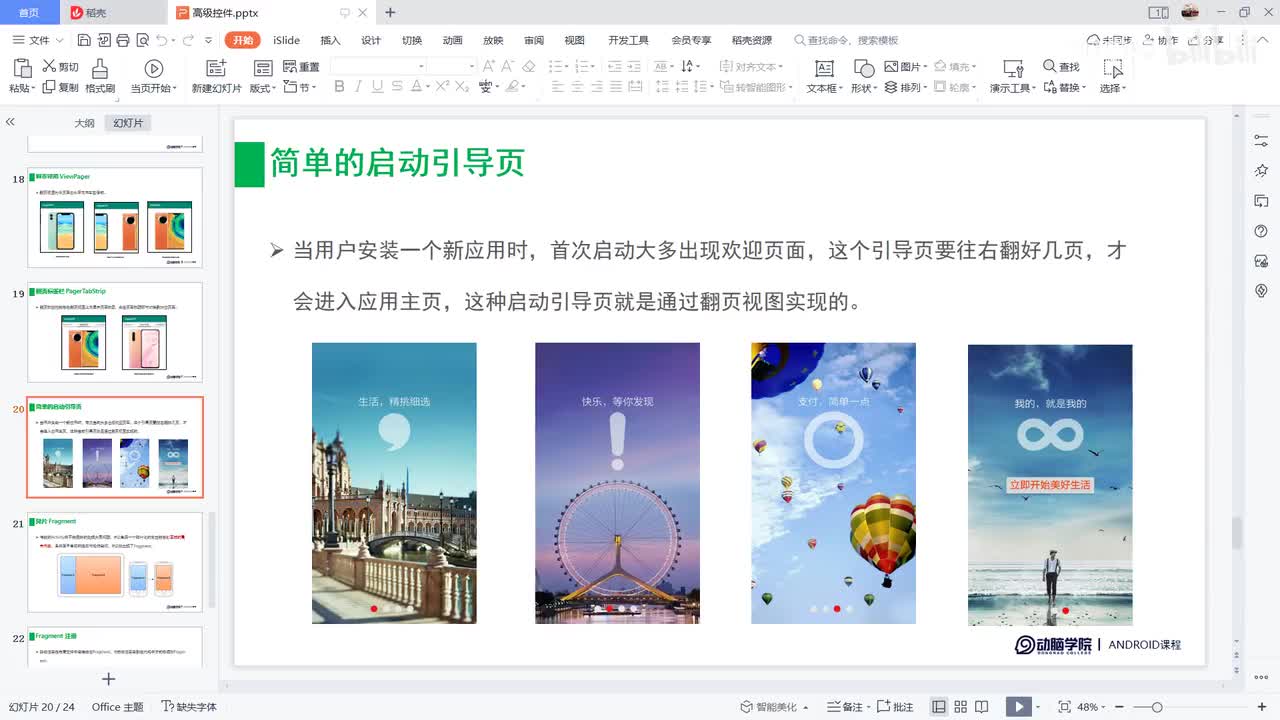The width and height of the screenshot is (1280, 720).
Task: Start slideshow from status bar play button
Action: [x=1018, y=707]
